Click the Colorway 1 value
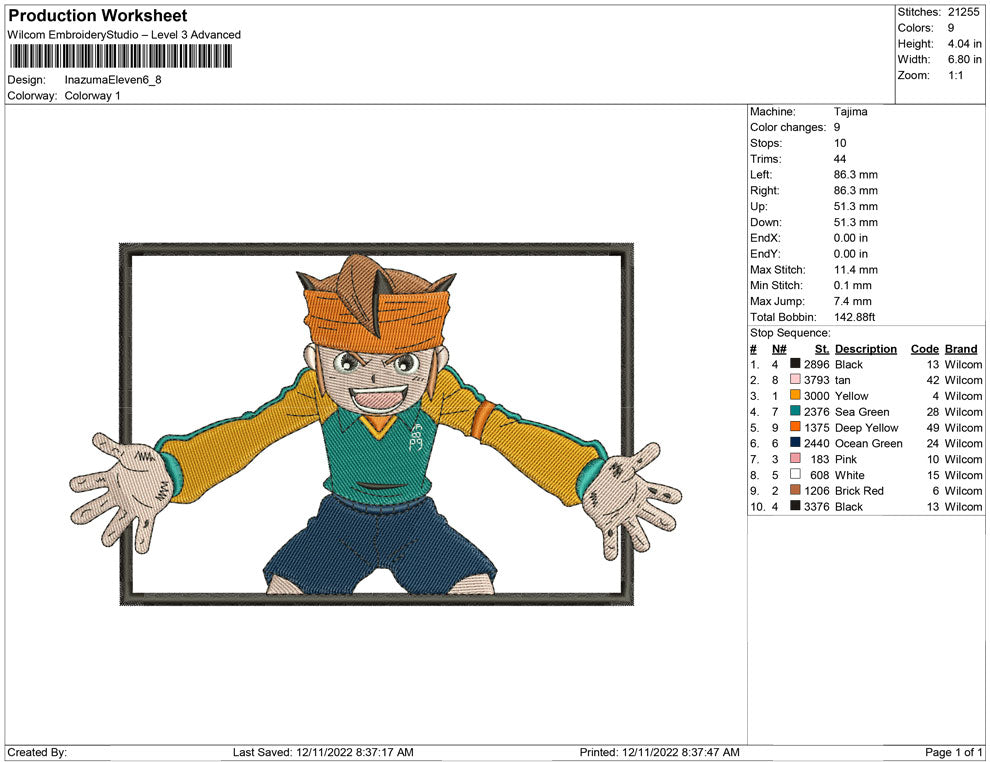This screenshot has width=990, height=762. click(92, 96)
